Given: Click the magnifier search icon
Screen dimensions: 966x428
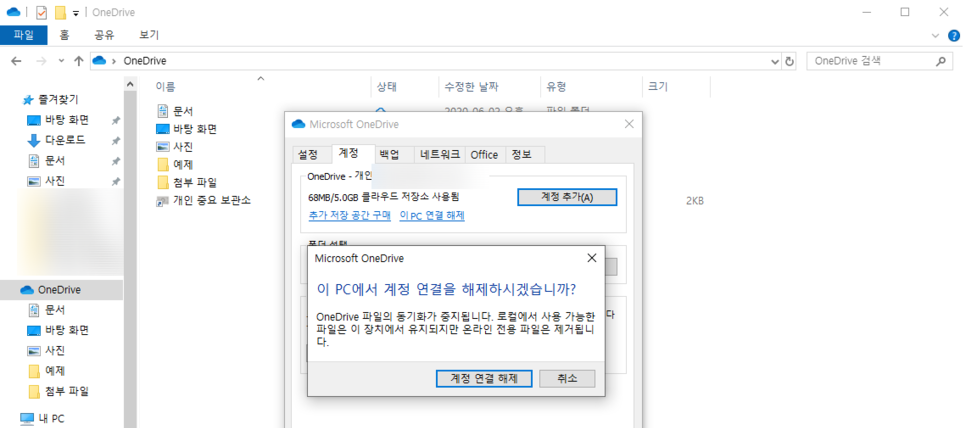Looking at the screenshot, I should click(x=940, y=61).
